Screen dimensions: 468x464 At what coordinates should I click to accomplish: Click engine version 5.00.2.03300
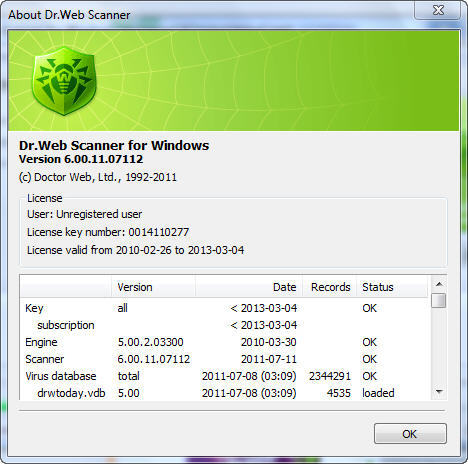(x=150, y=342)
